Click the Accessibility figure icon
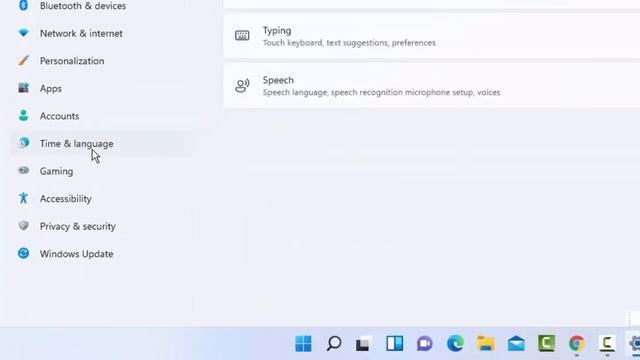The height and width of the screenshot is (360, 640). tap(24, 198)
